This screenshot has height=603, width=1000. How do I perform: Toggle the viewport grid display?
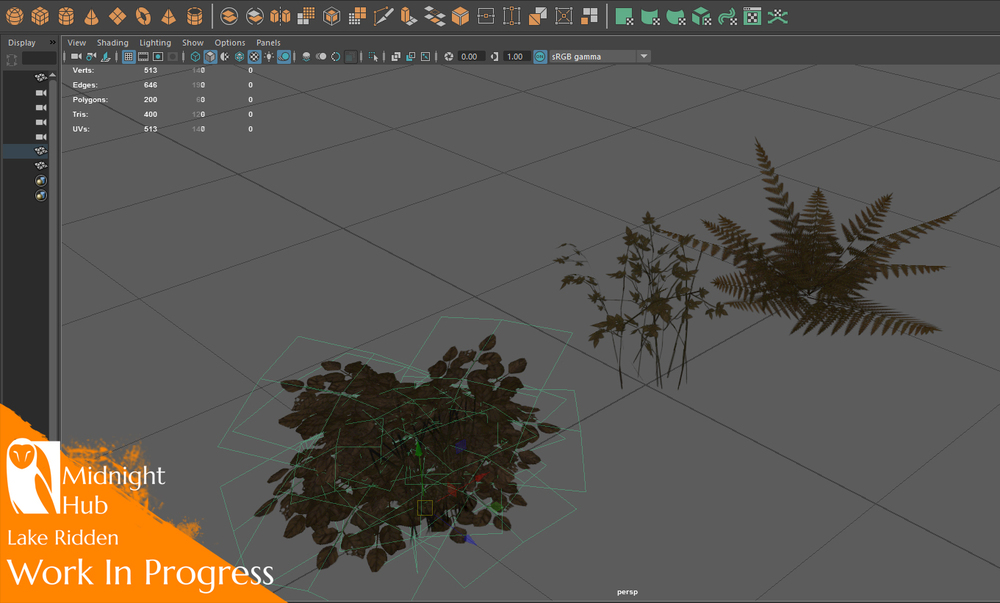(128, 57)
